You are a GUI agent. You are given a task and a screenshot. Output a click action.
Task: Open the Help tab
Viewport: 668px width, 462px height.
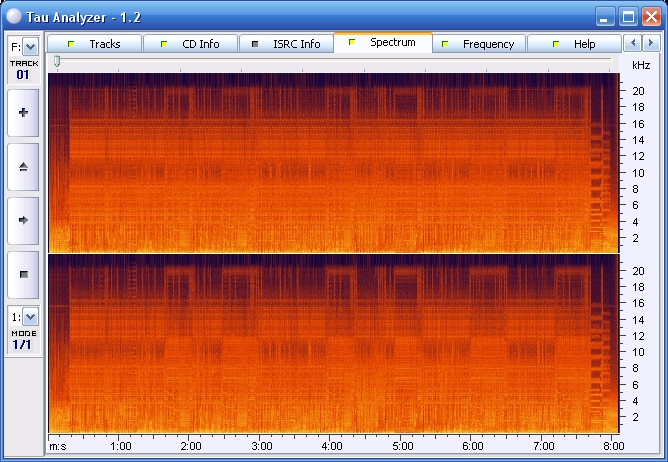574,44
